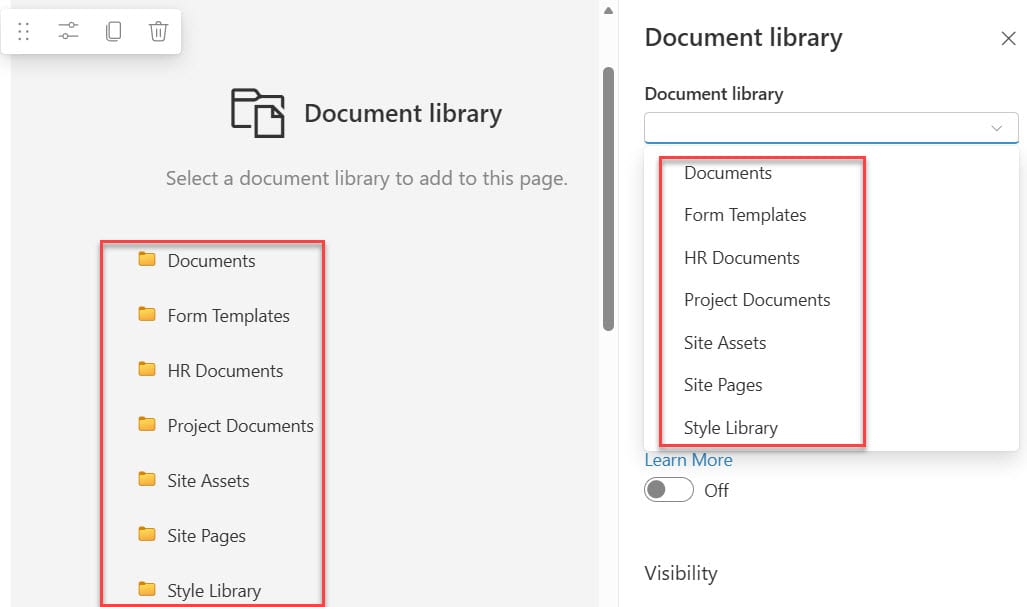
Task: Toggle the Off switch to On
Action: (x=668, y=490)
